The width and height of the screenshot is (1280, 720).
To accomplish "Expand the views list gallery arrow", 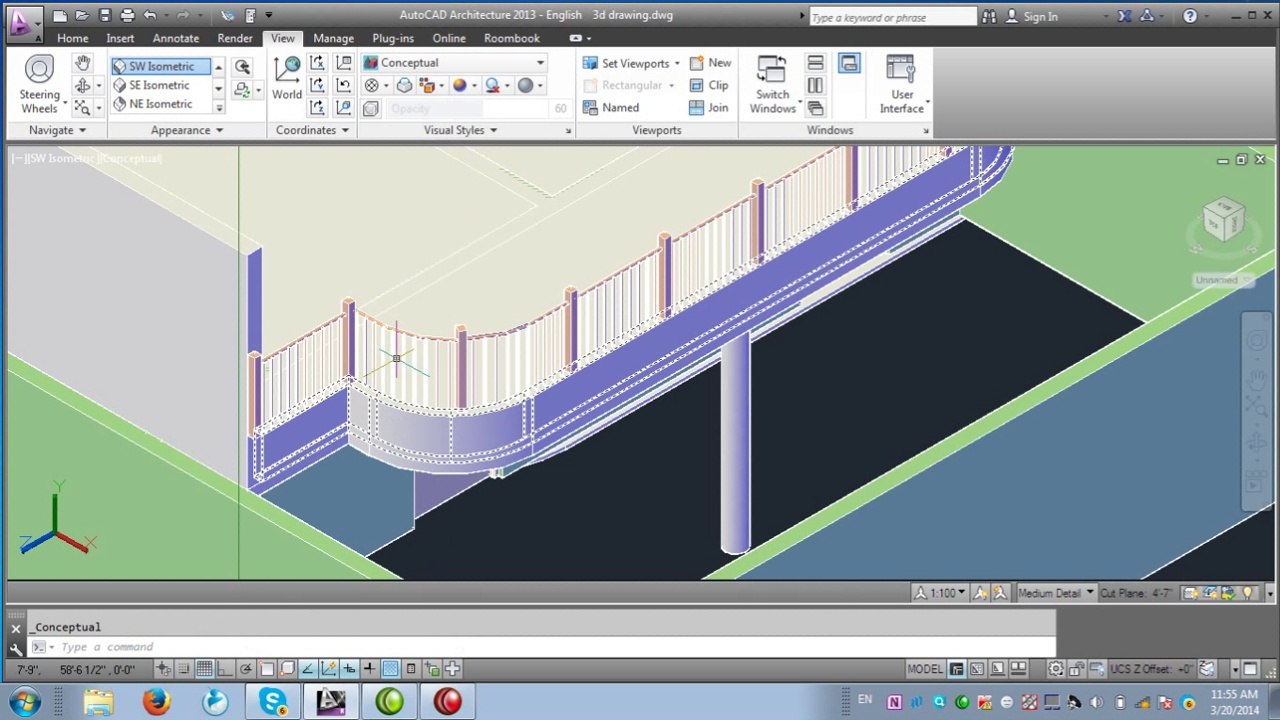I will click(x=218, y=107).
